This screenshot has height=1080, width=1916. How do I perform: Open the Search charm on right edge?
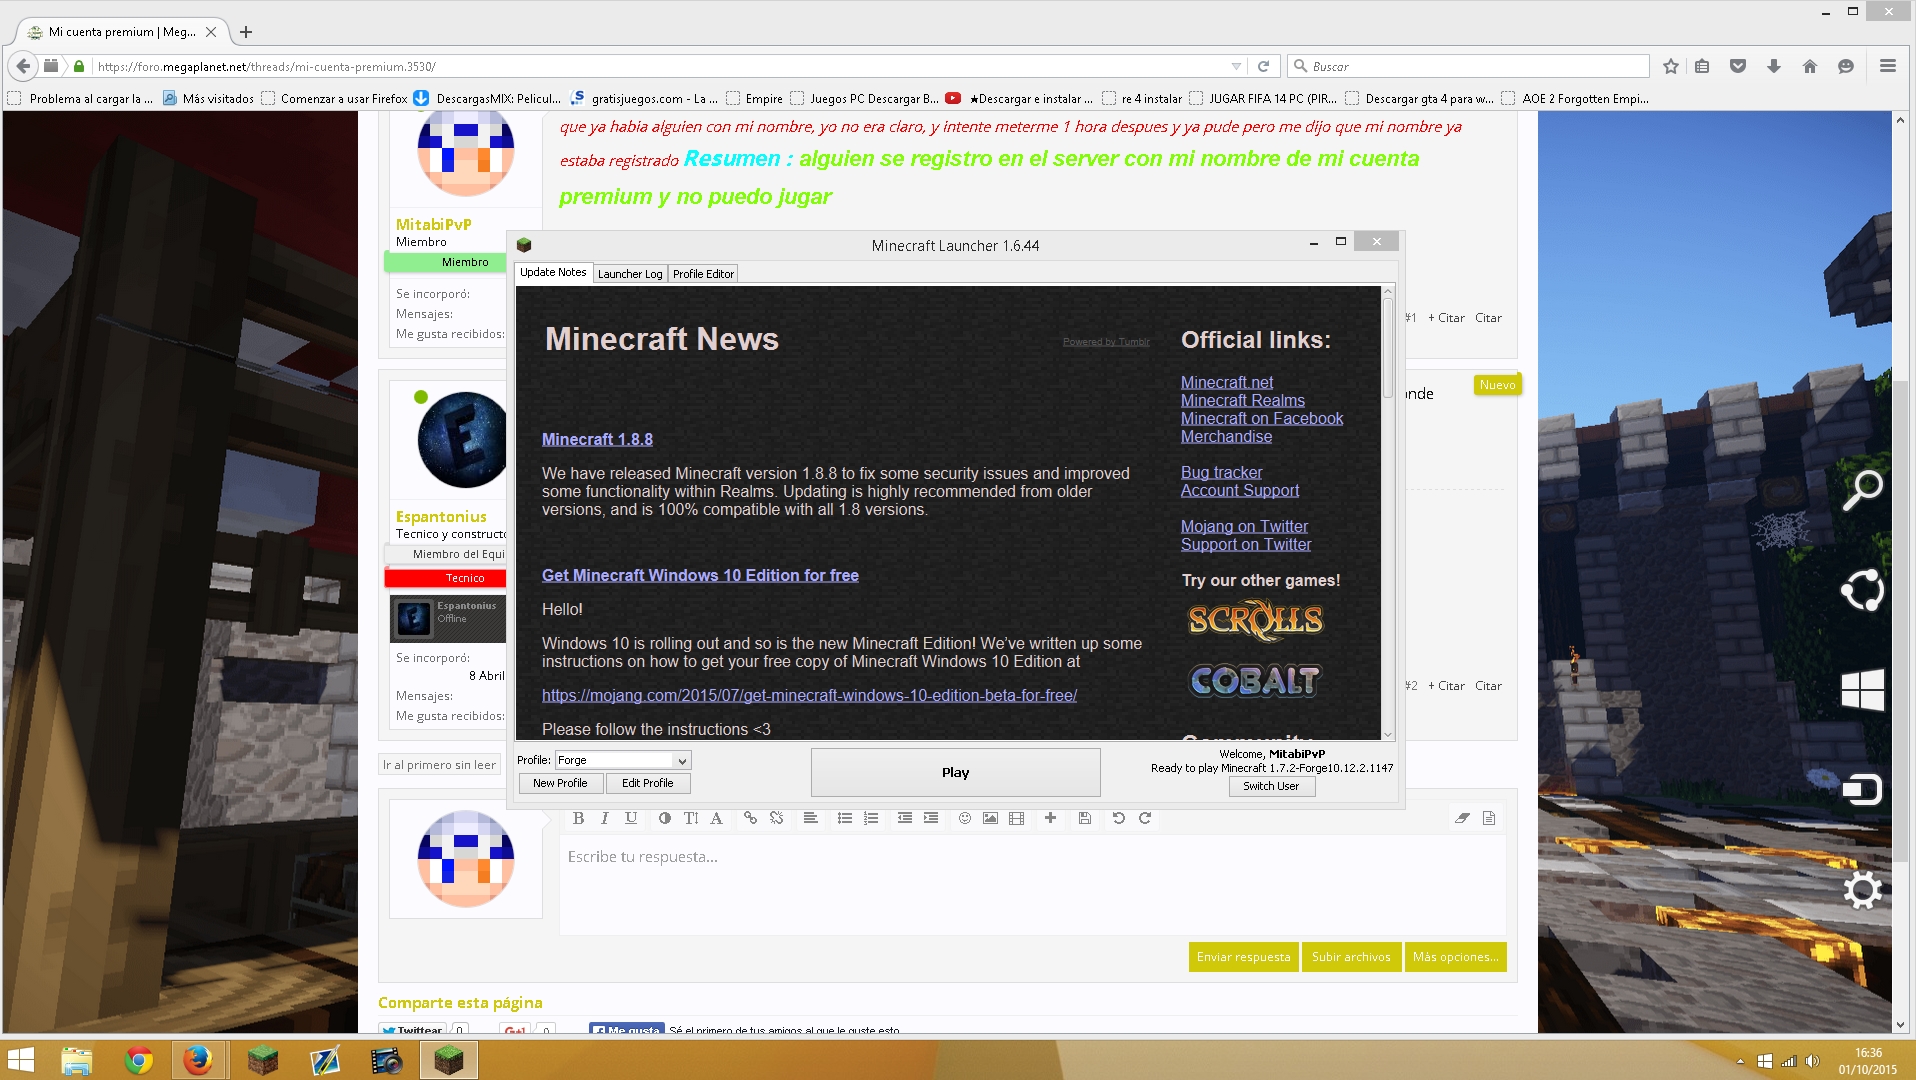[x=1862, y=490]
